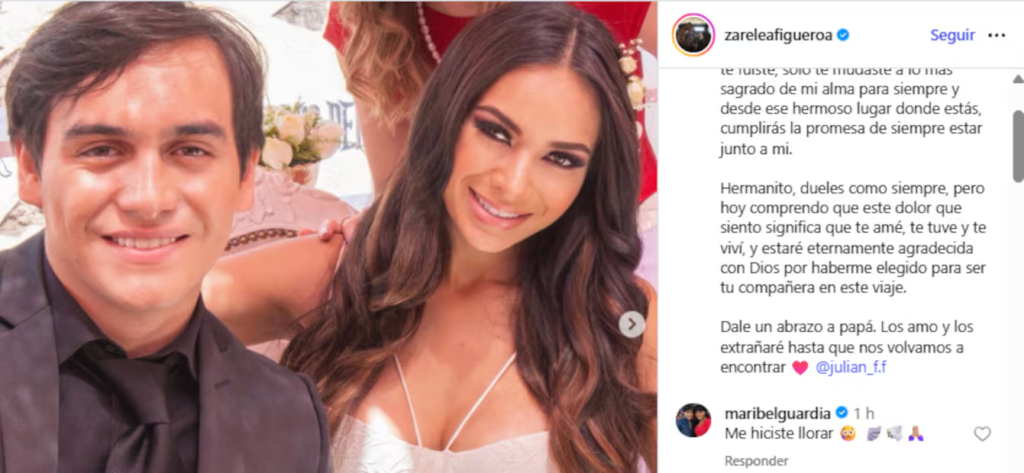1024x473 pixels.
Task: Follow the account with Seguir
Action: 952,35
